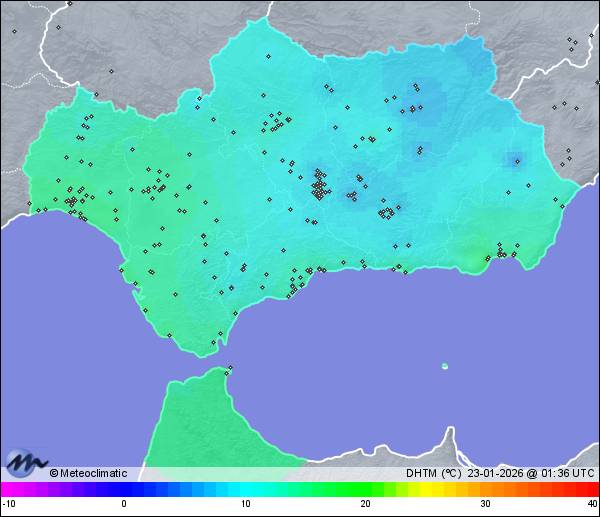Click the Alborán island station marker in the sea
This screenshot has height=517, width=600.
coord(444,366)
